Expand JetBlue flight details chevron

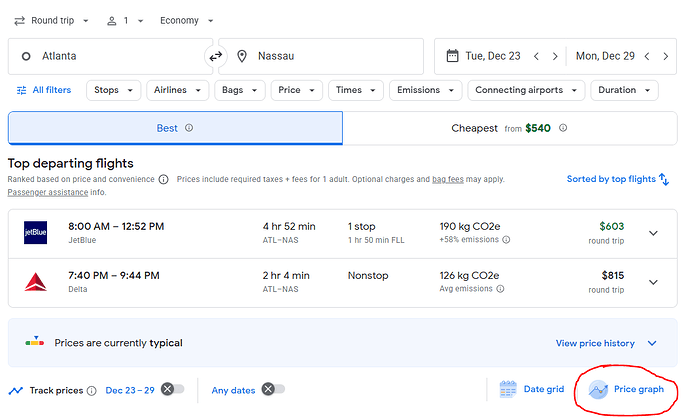pyautogui.click(x=654, y=233)
